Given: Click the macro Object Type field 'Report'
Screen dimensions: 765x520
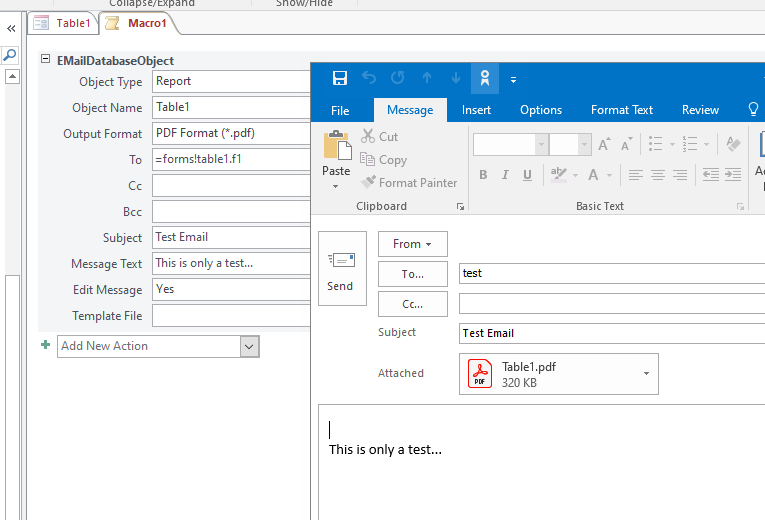Looking at the screenshot, I should (231, 81).
